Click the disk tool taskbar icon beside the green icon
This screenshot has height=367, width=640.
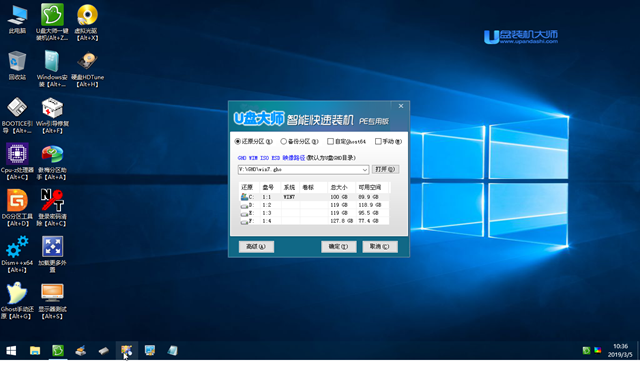tap(80, 351)
